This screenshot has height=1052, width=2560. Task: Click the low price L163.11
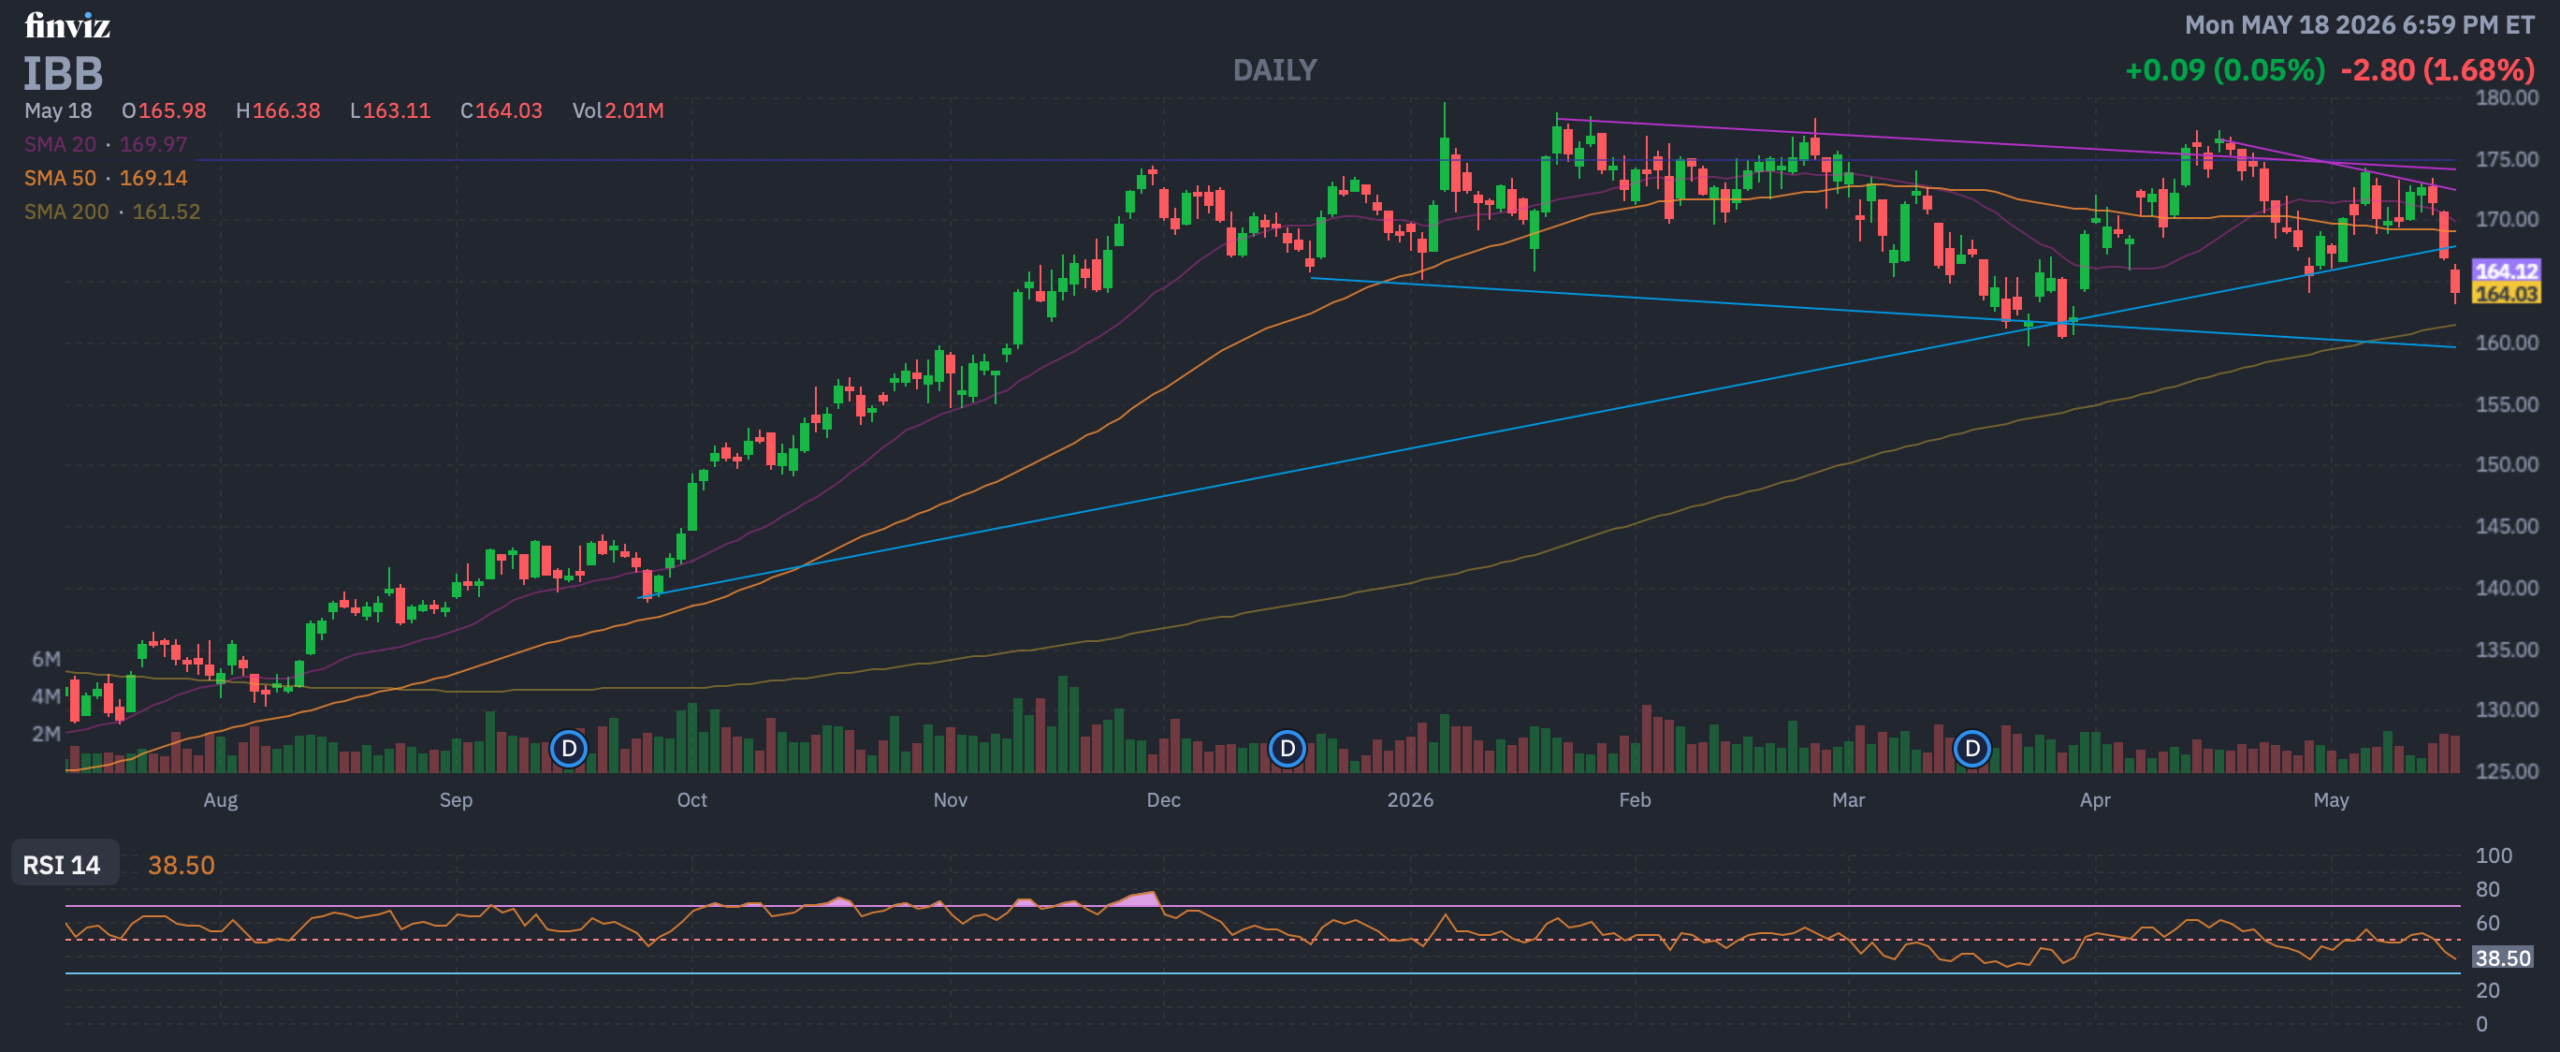pyautogui.click(x=390, y=111)
